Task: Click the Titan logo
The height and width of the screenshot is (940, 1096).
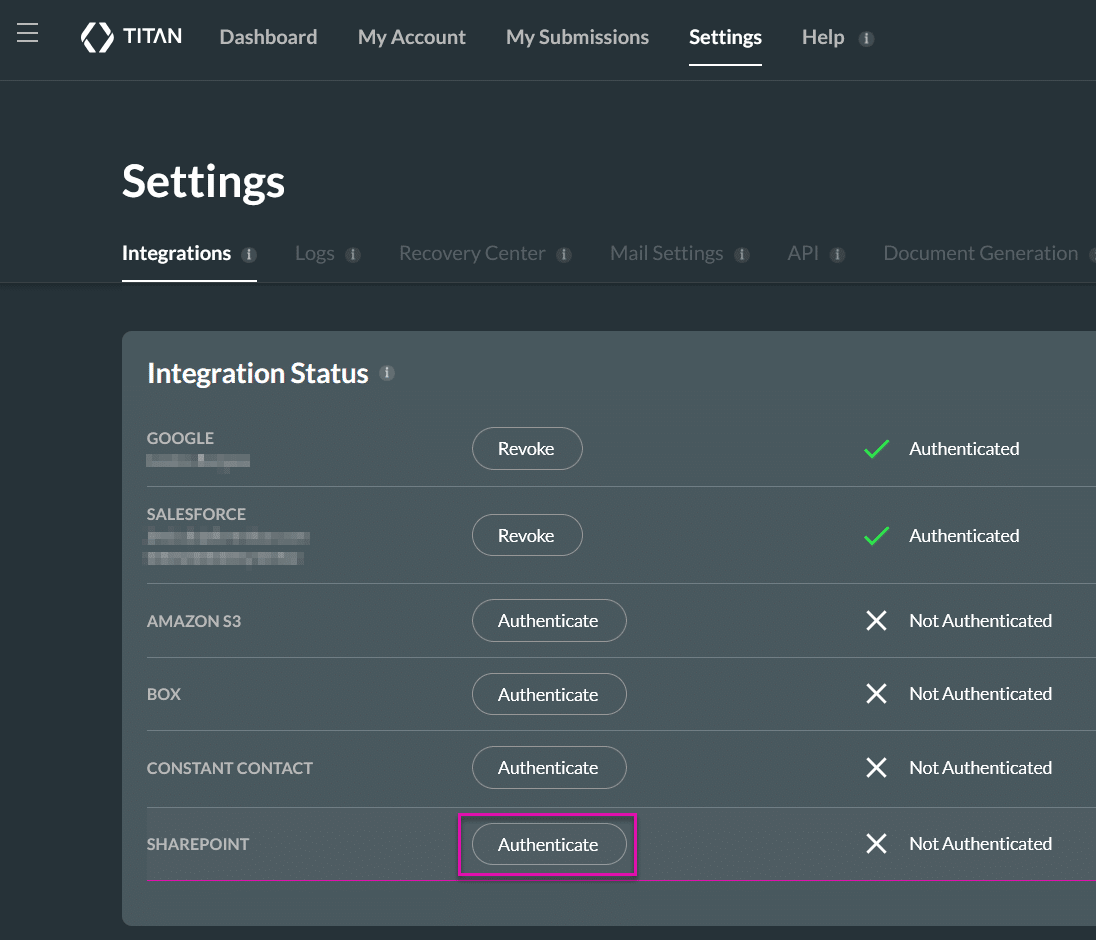Action: pyautogui.click(x=131, y=37)
